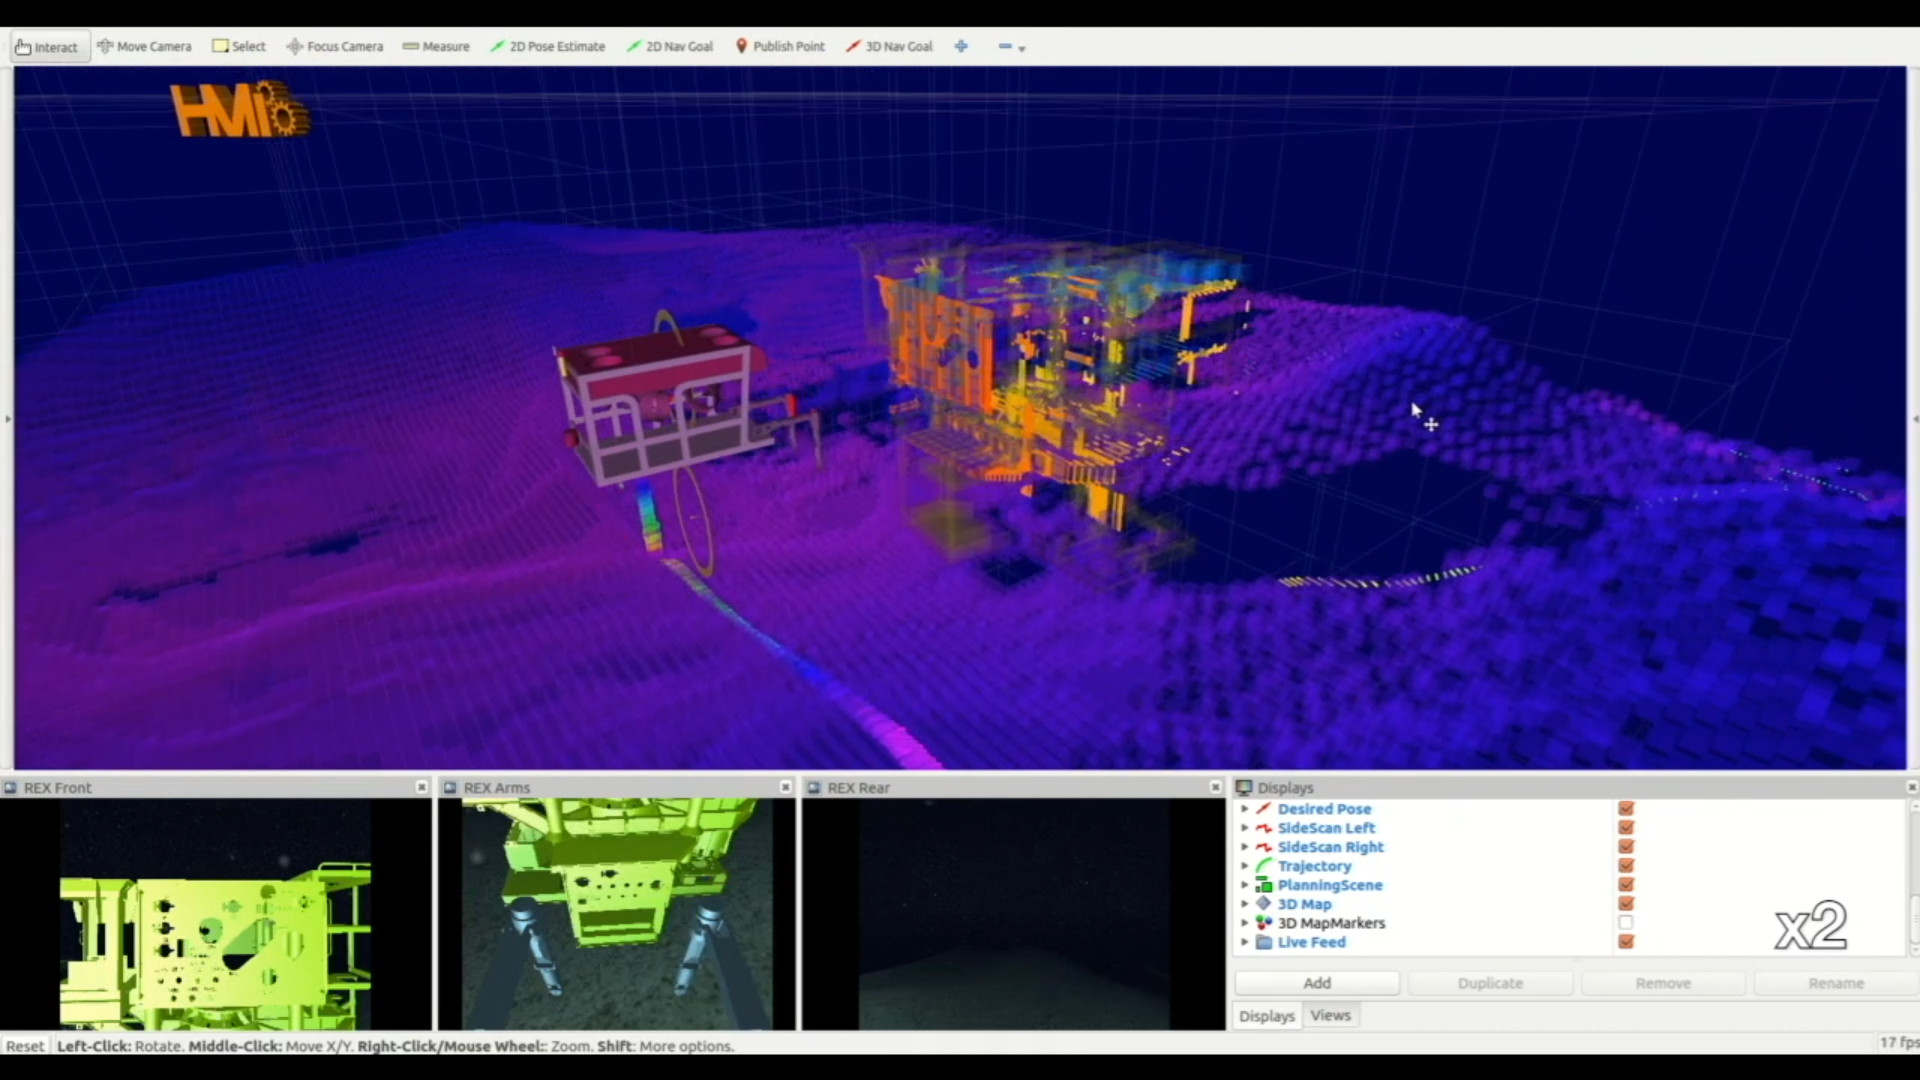Click the blue minus remove-tool icon
The height and width of the screenshot is (1080, 1920).
point(1005,47)
